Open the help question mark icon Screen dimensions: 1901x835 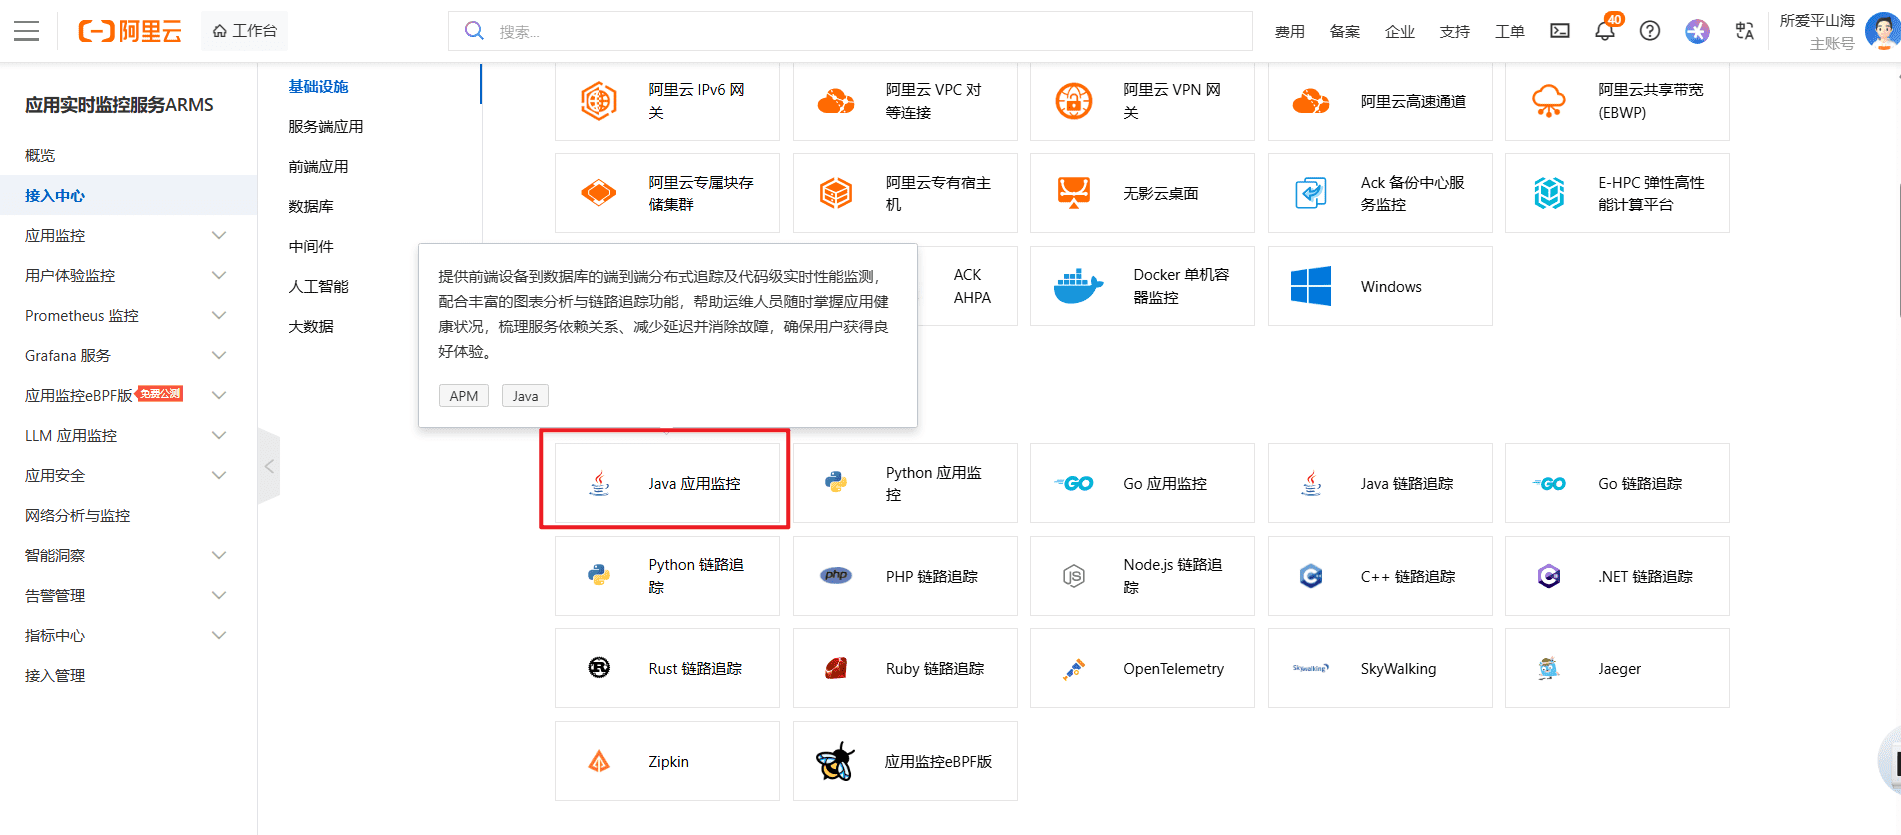1650,31
